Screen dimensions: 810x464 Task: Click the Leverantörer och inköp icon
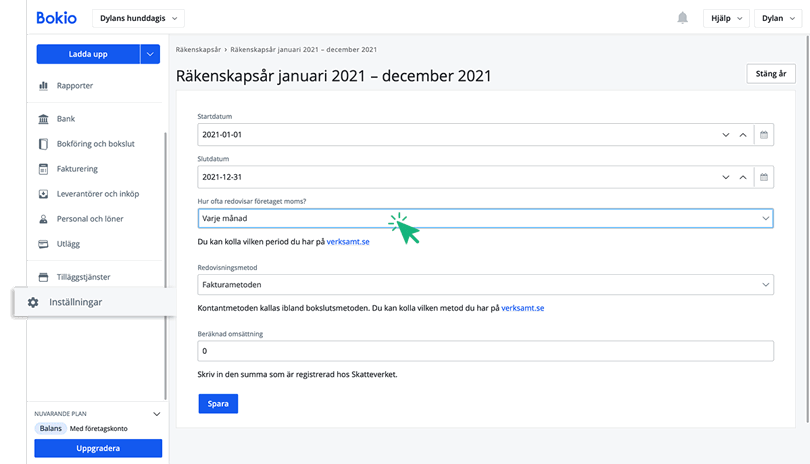(43, 194)
